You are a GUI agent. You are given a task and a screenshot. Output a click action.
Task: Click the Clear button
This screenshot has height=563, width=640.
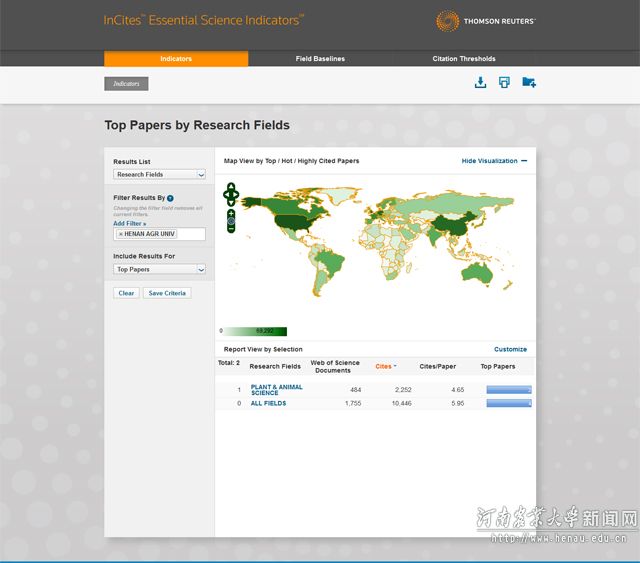coord(126,293)
